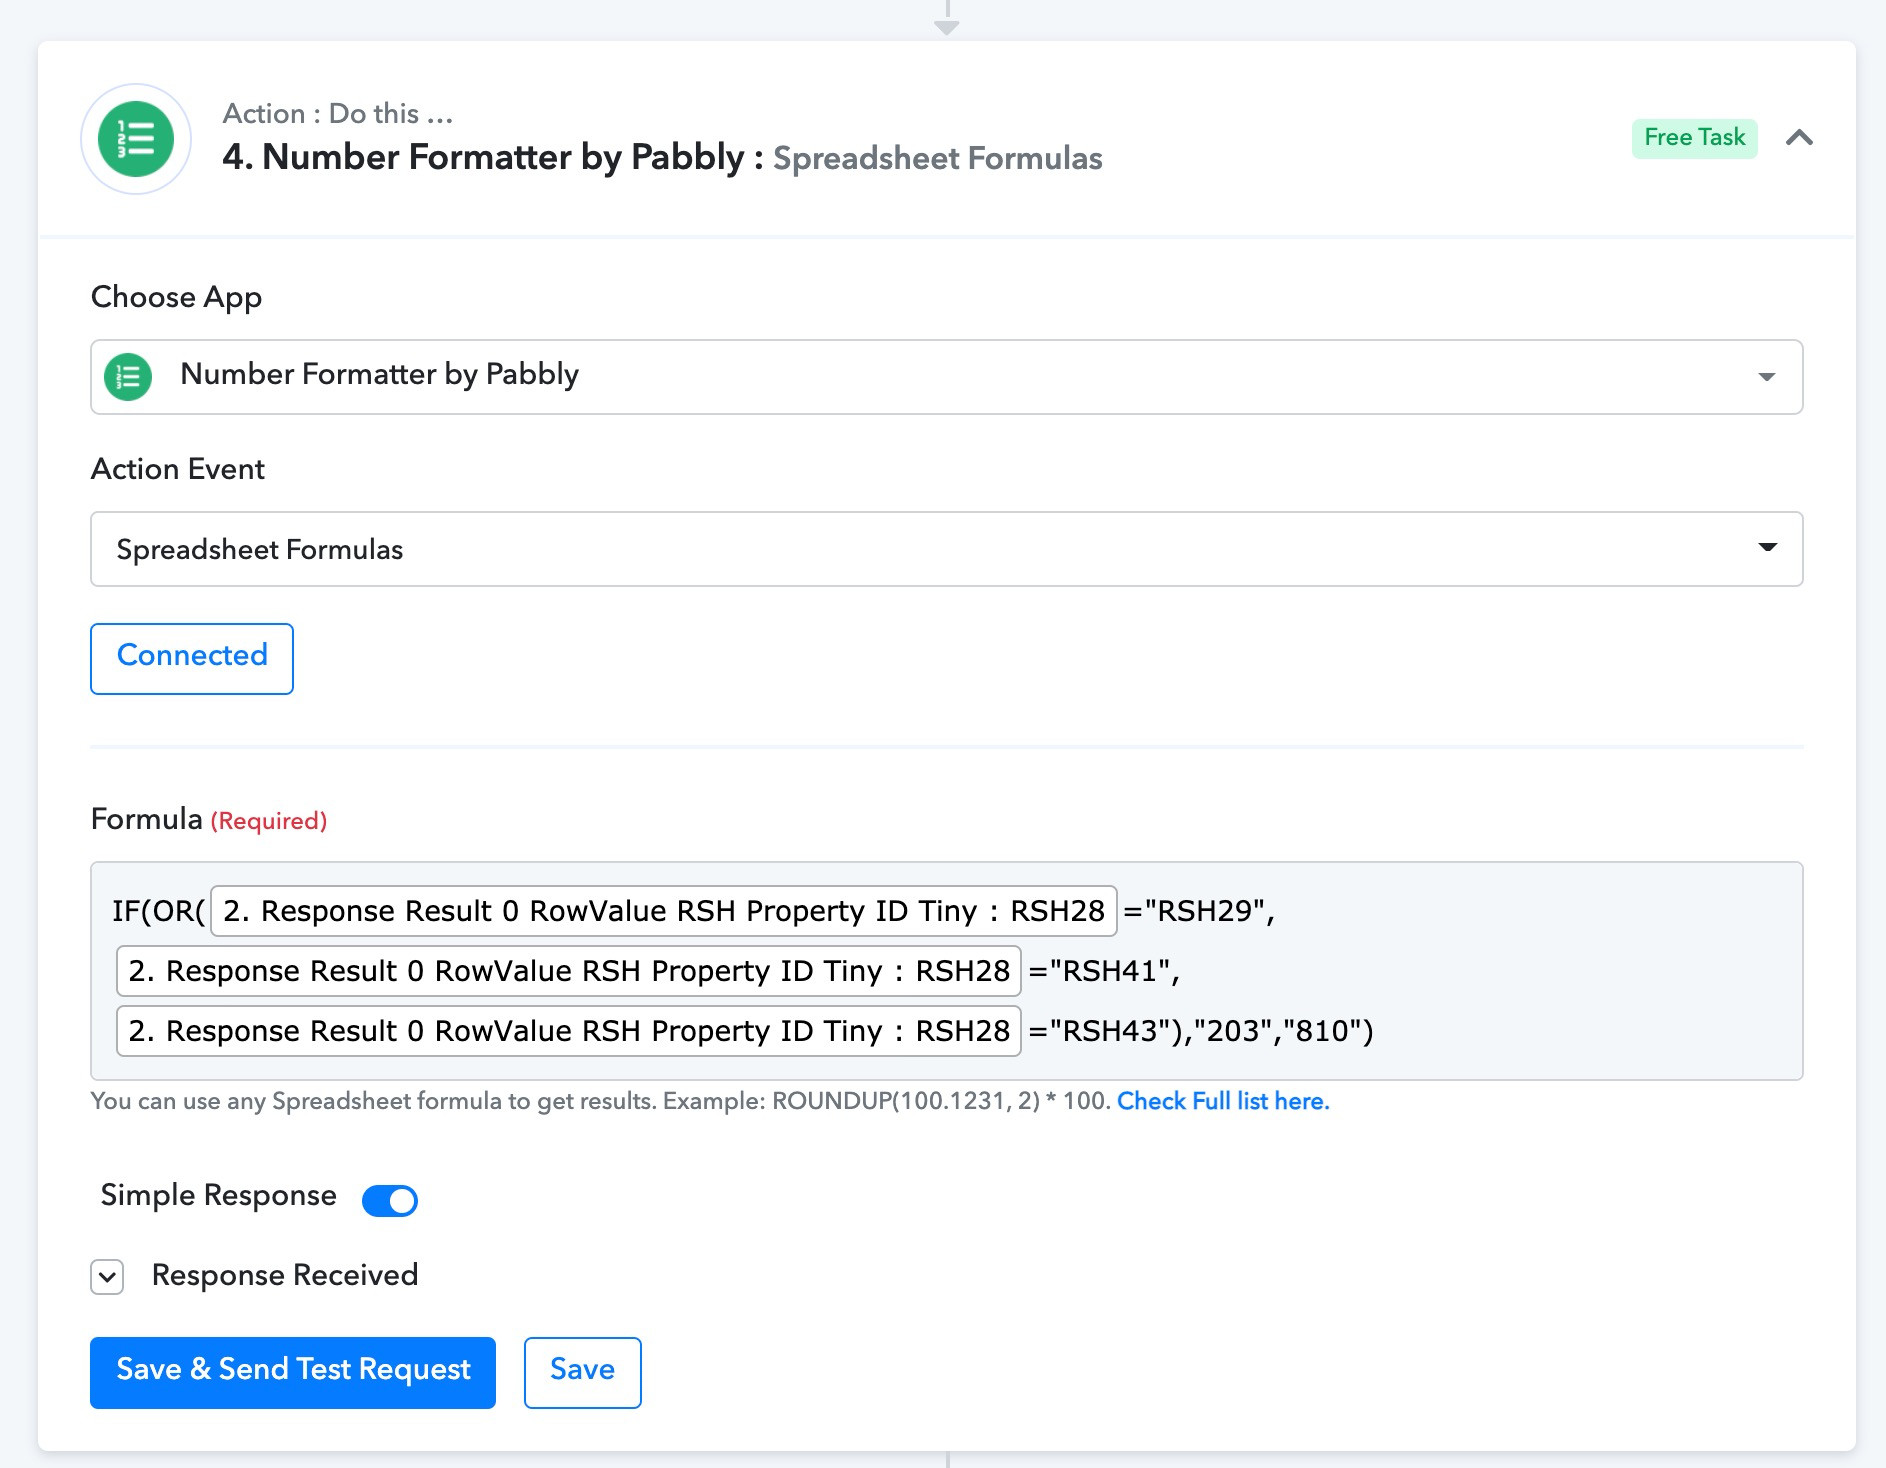Viewport: 1886px width, 1468px height.
Task: Click the ="RSH29", text in formula
Action: (x=1200, y=911)
